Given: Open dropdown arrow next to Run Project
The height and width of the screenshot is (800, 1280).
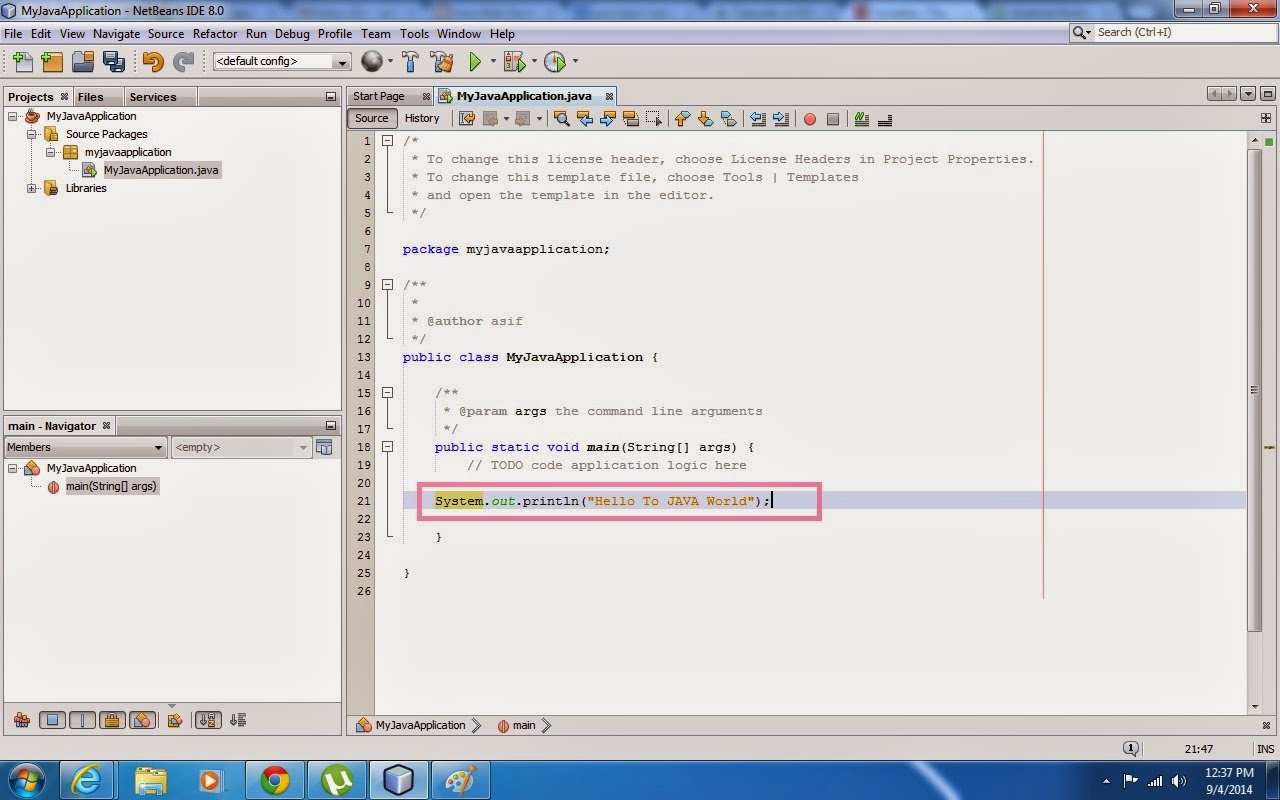Looking at the screenshot, I should coord(493,62).
